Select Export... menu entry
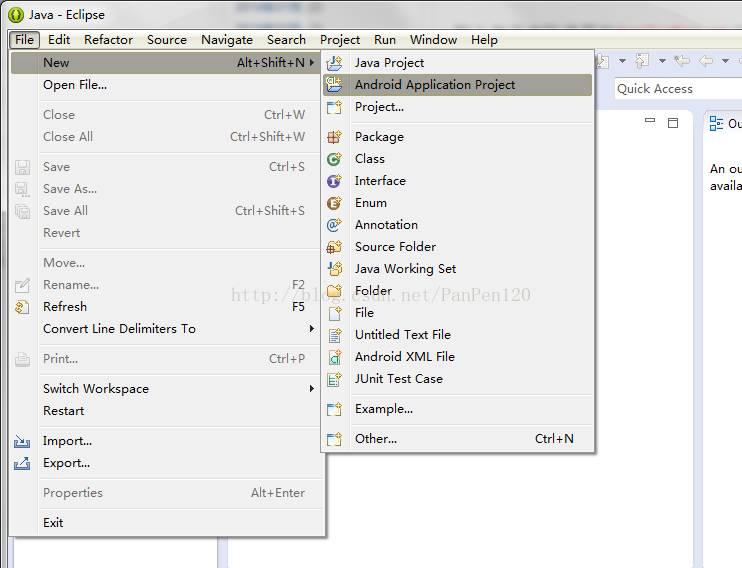742x568 pixels. (166, 463)
